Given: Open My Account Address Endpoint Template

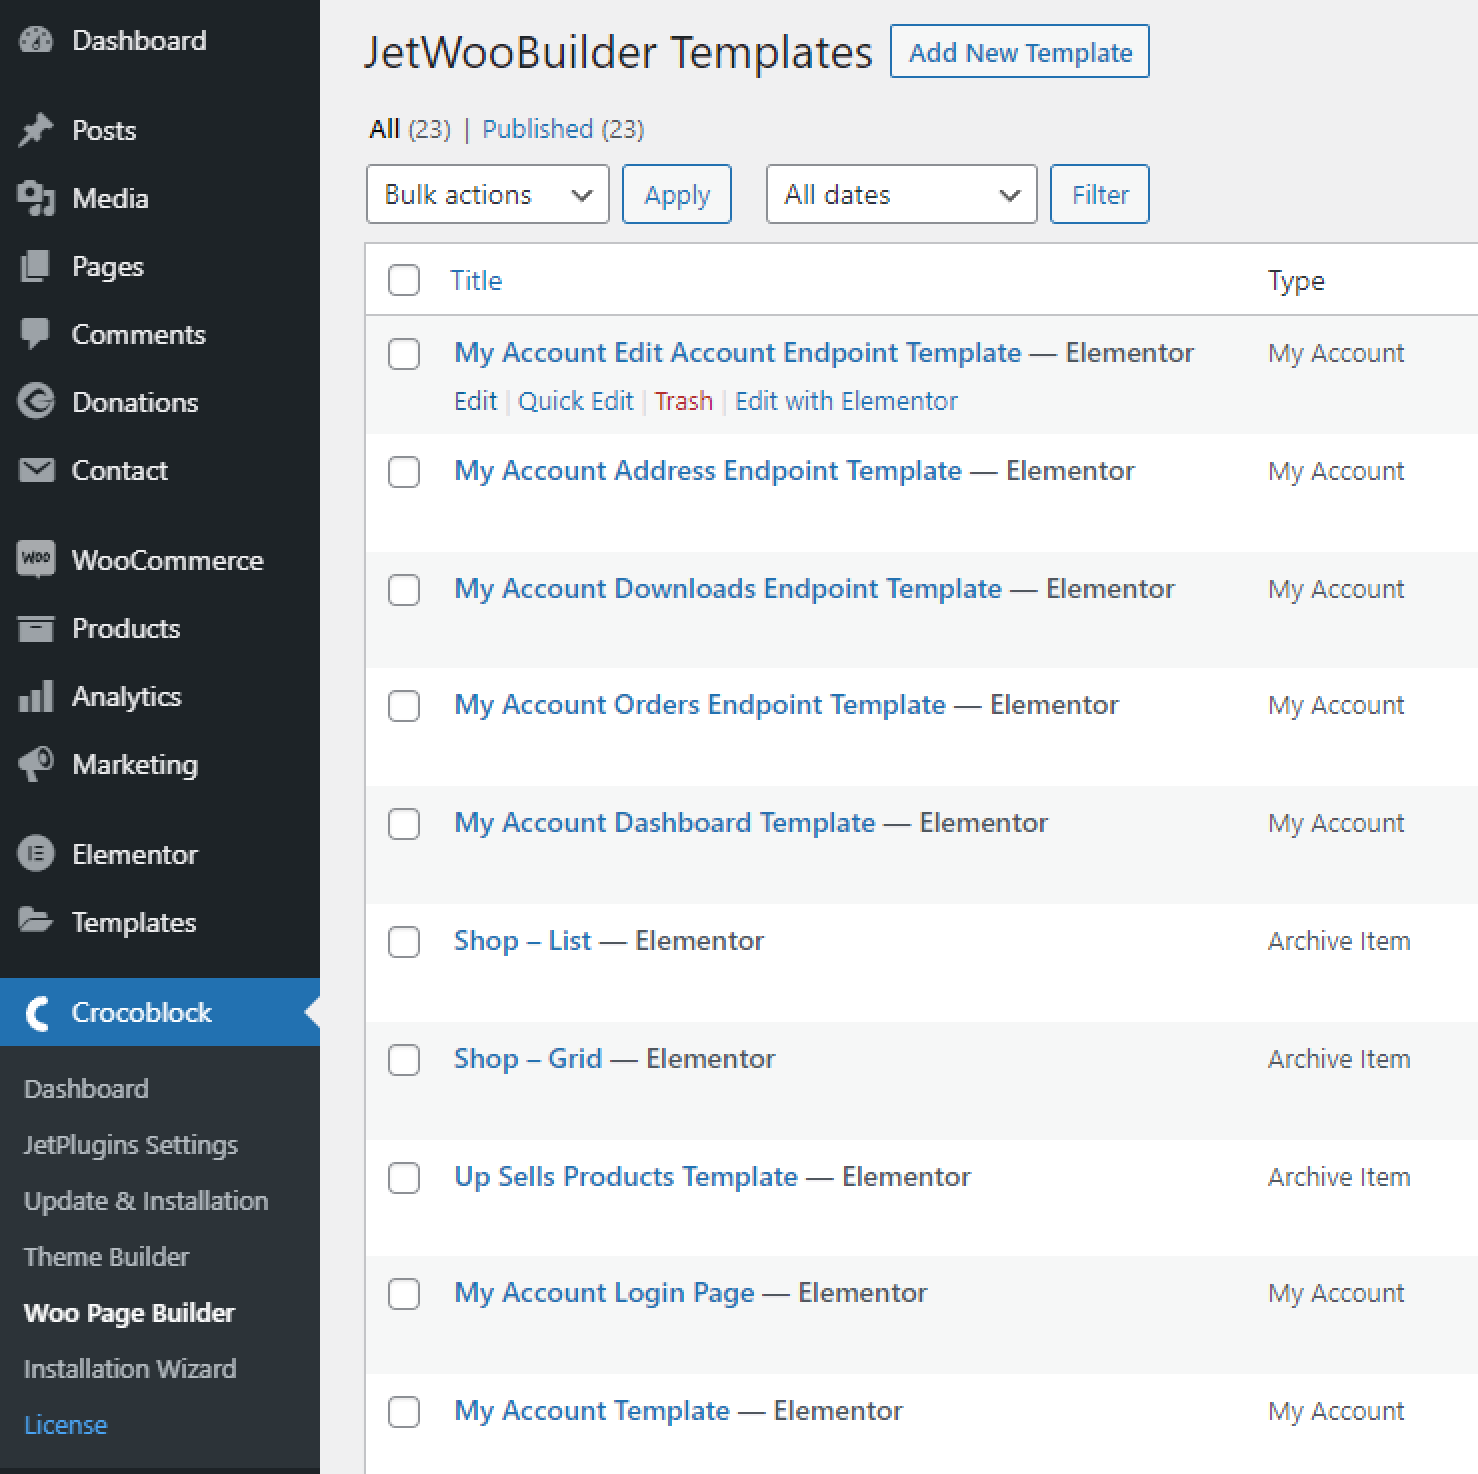Looking at the screenshot, I should [708, 470].
